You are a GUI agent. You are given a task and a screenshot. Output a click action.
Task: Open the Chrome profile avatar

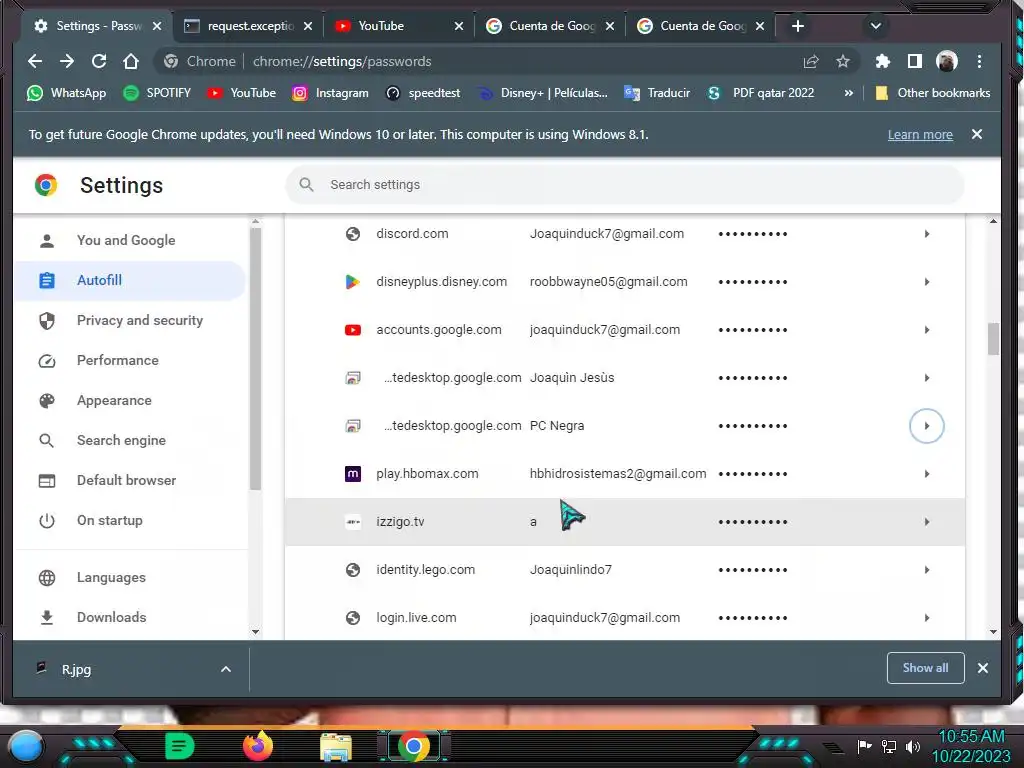coord(947,61)
